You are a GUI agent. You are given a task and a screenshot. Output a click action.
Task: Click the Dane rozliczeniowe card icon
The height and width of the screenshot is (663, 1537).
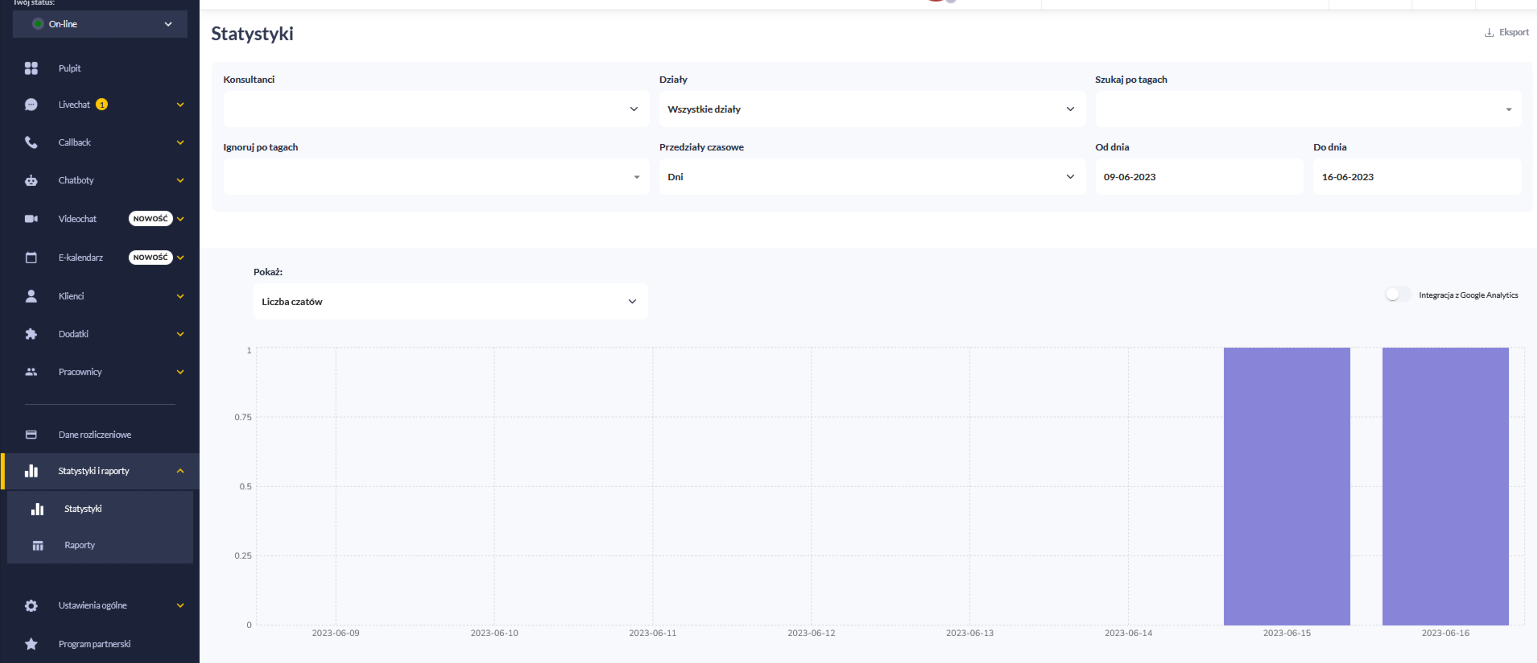point(31,435)
